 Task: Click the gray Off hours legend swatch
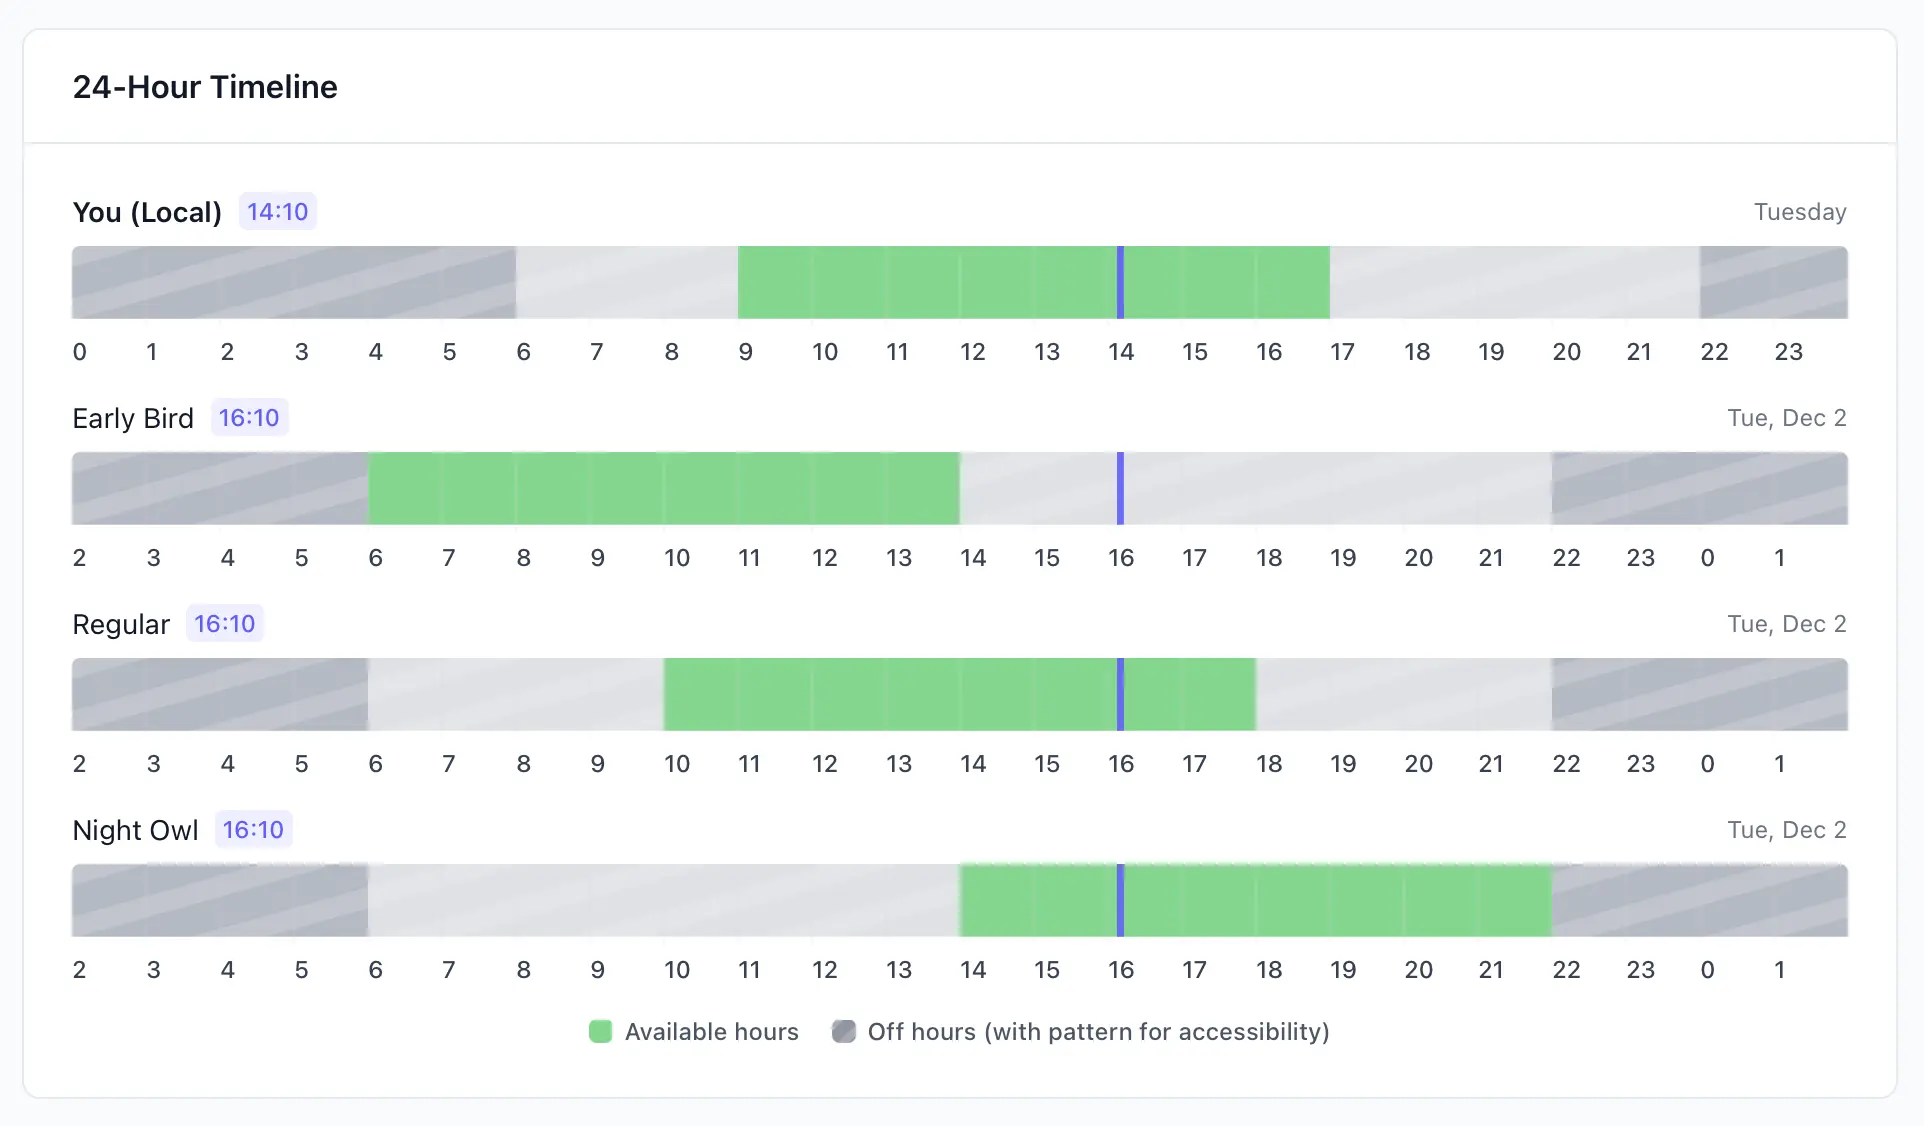point(844,1032)
